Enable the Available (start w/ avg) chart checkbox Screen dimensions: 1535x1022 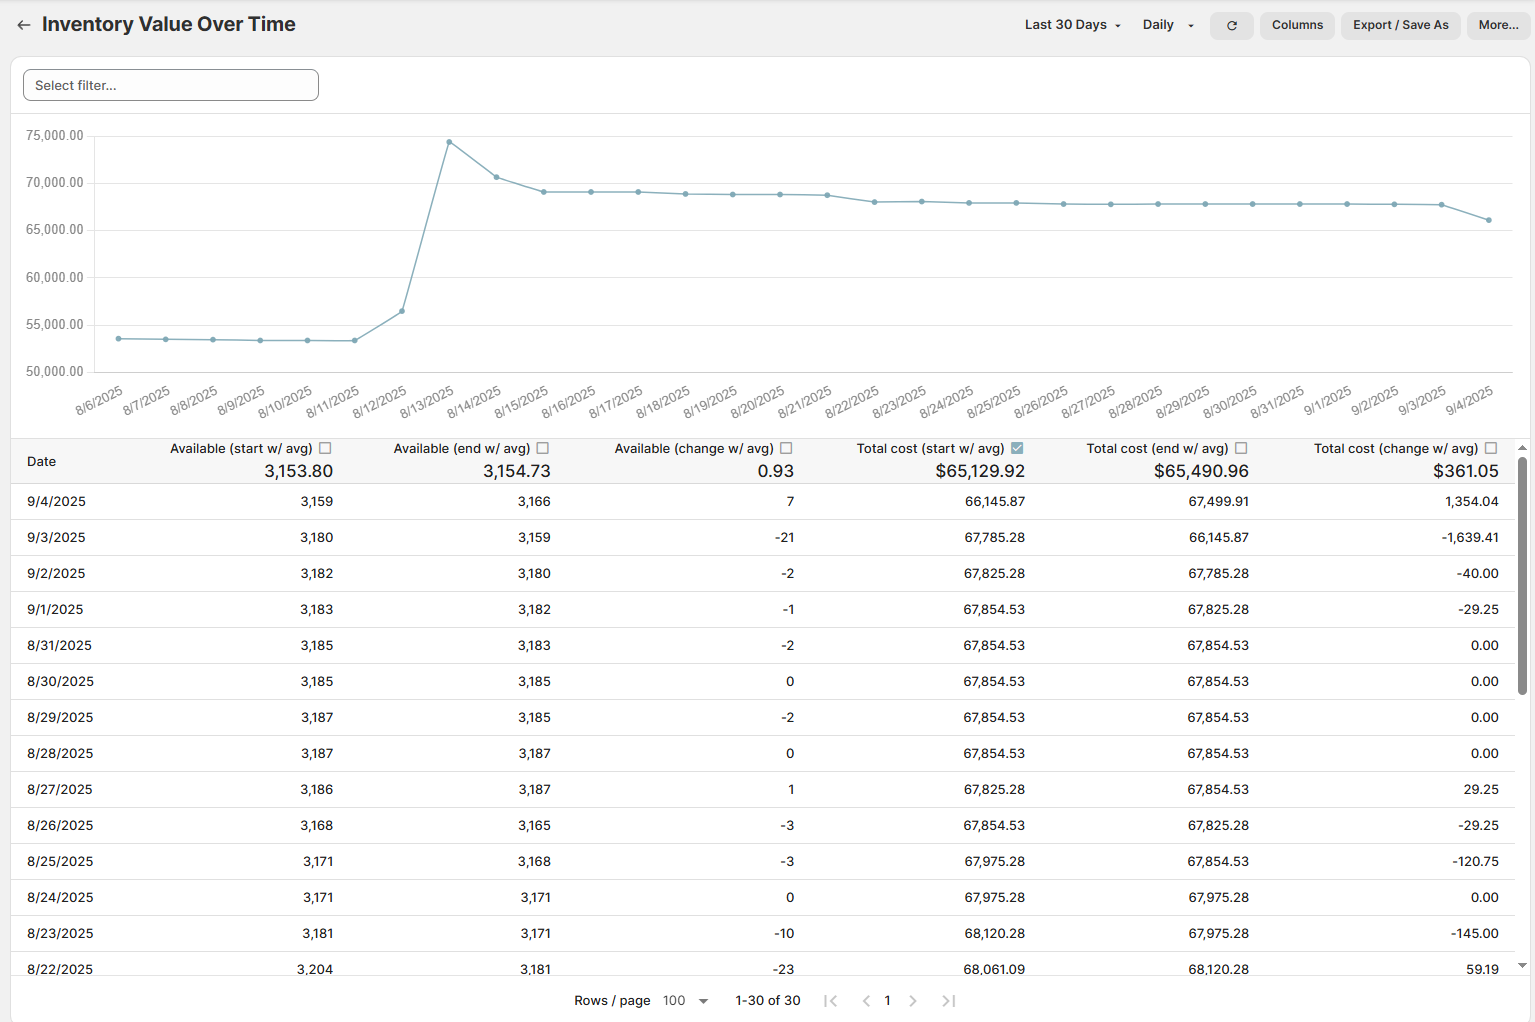point(325,448)
